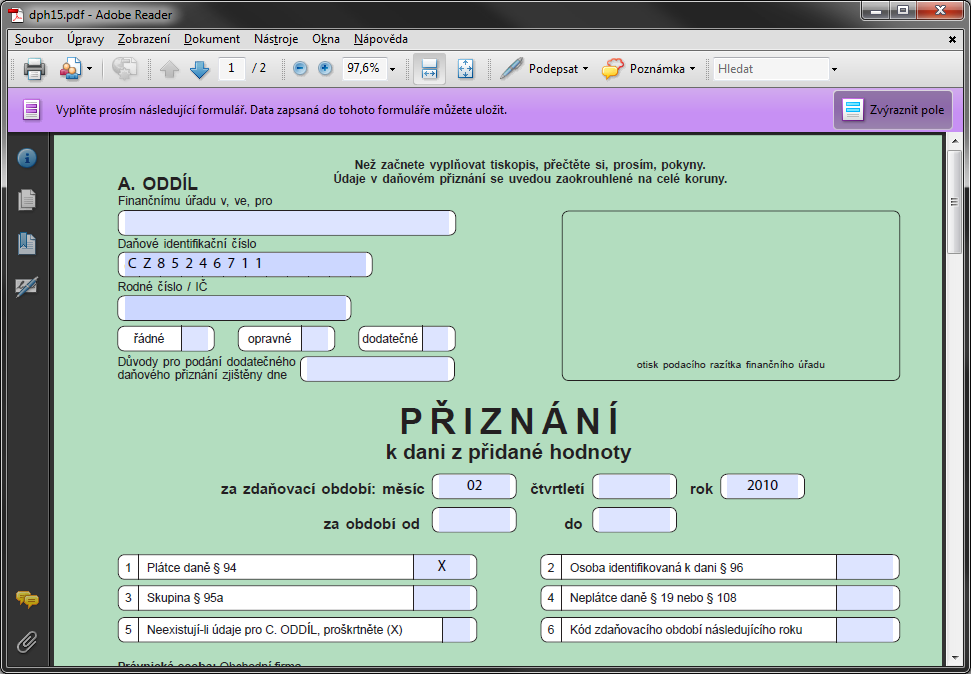Click the Daňové identifikační číslo field
Viewport: 971px width, 674px height.
coord(245,265)
